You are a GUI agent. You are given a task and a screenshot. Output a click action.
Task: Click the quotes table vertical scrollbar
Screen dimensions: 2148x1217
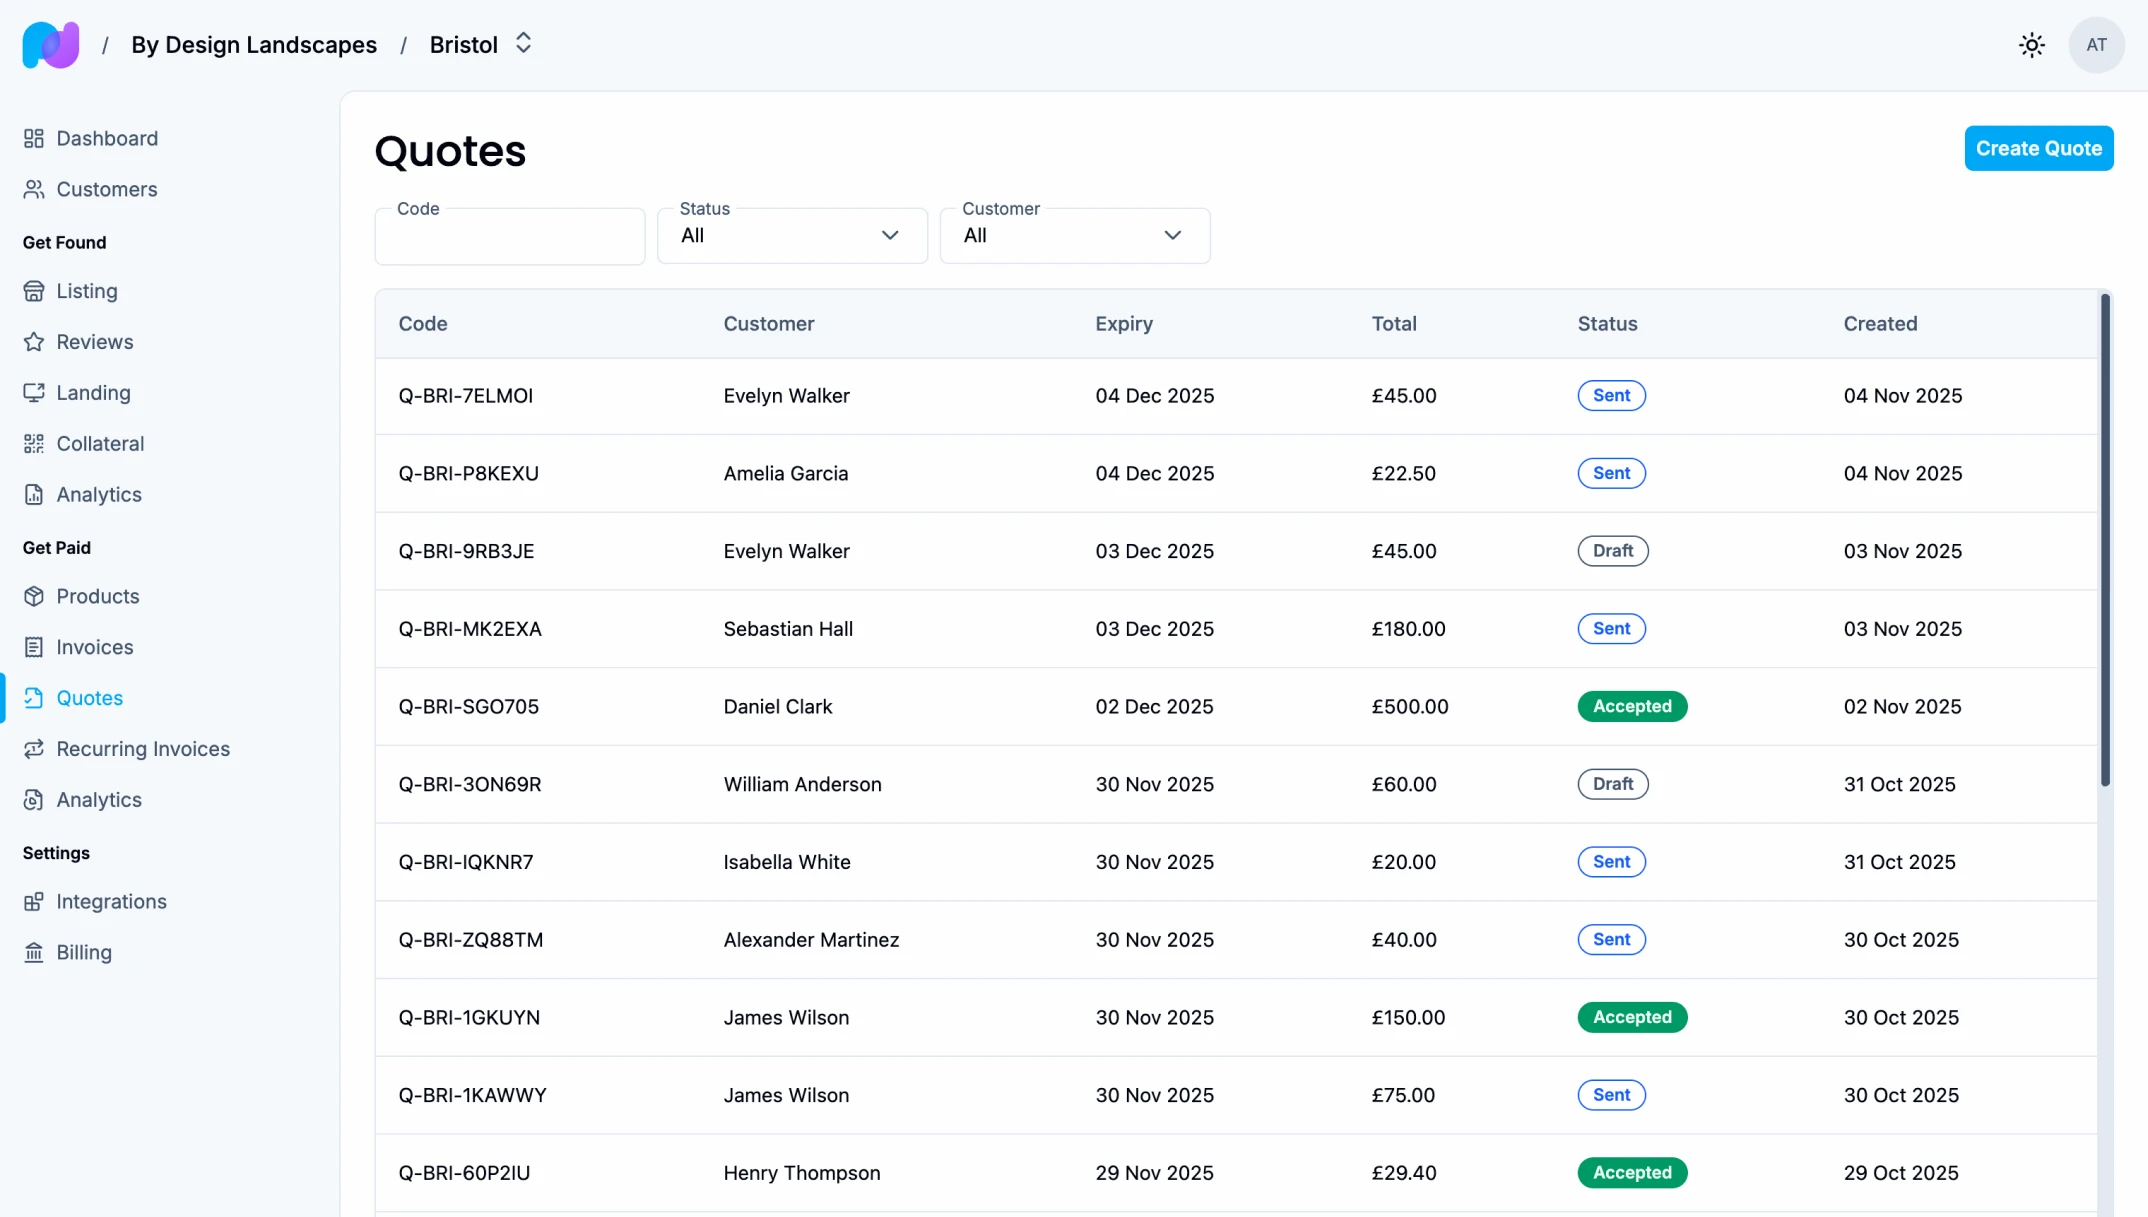coord(2104,540)
